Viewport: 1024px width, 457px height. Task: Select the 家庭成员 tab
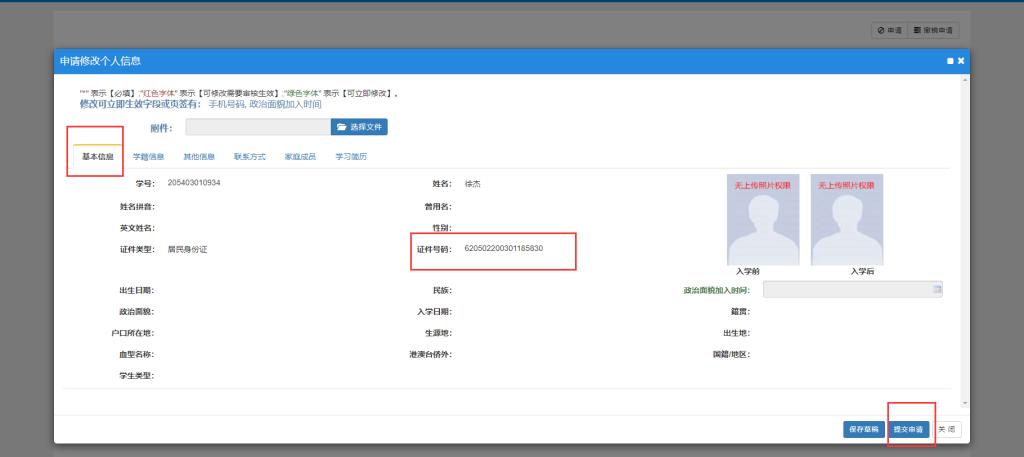300,157
